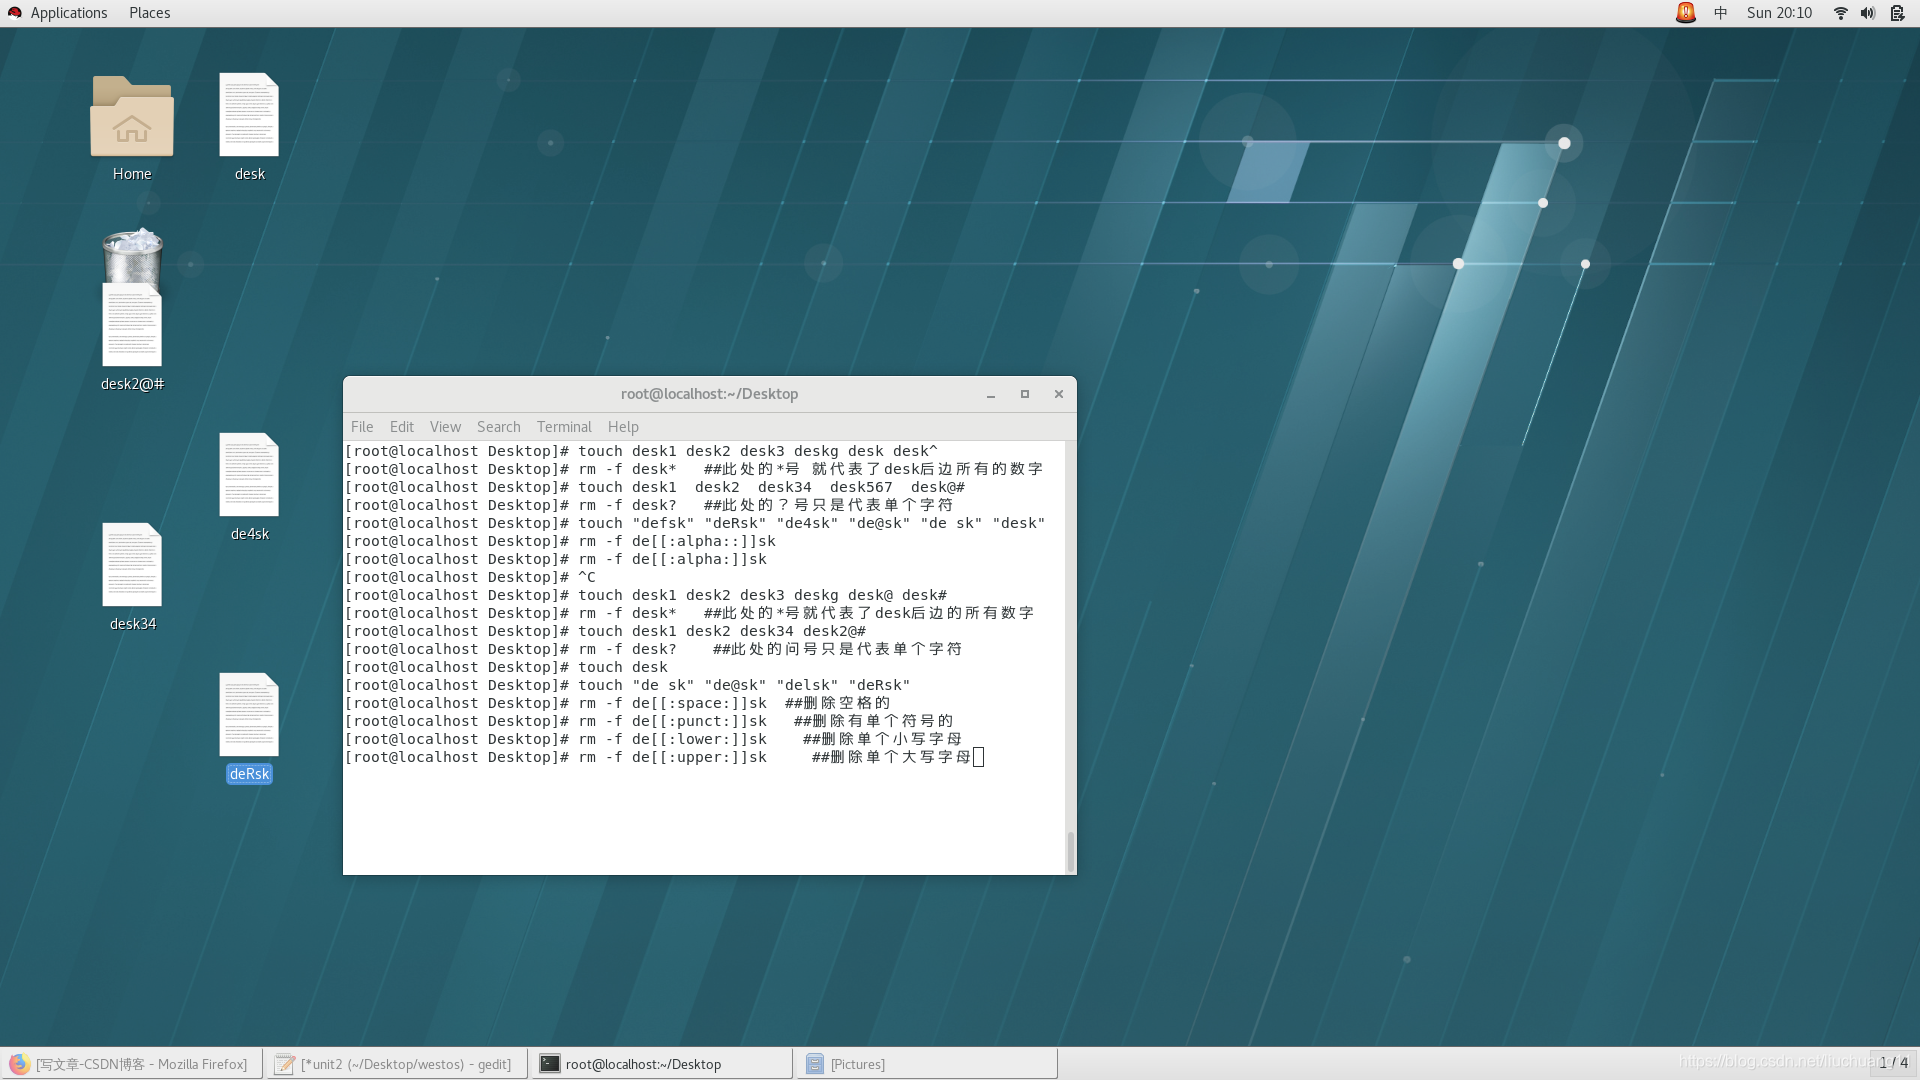Switch to gedit unit2 taskbar window
Viewport: 1920px width, 1080px height.
point(397,1064)
